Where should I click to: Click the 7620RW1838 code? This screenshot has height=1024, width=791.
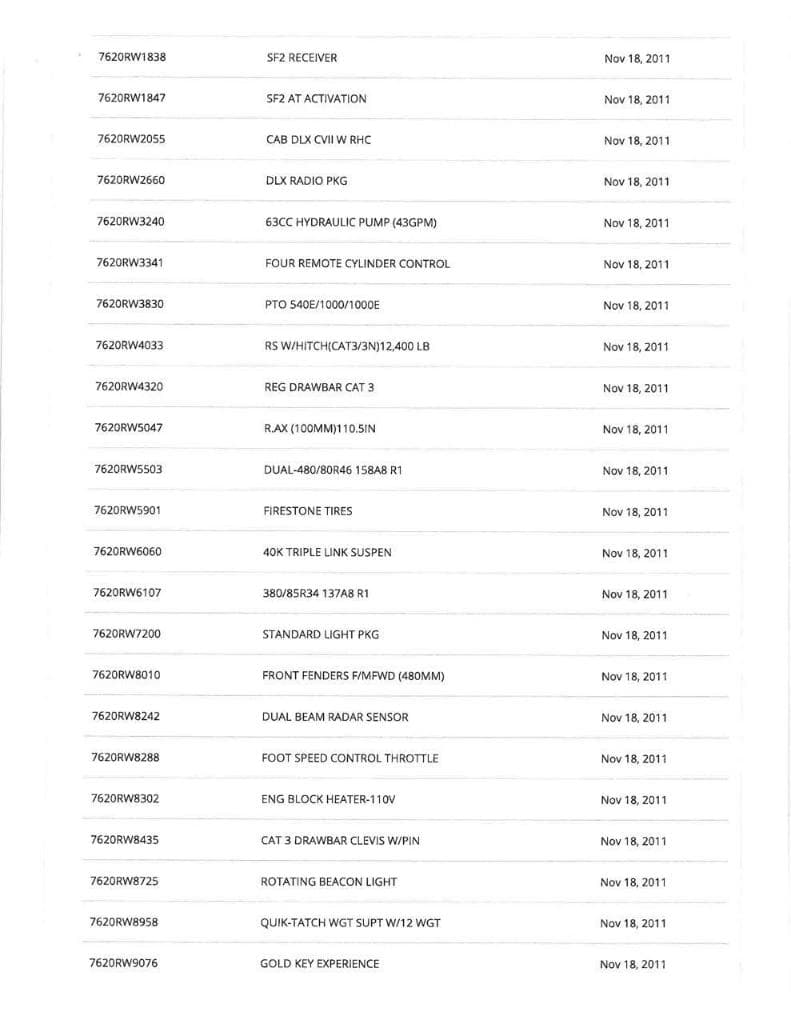(x=132, y=57)
